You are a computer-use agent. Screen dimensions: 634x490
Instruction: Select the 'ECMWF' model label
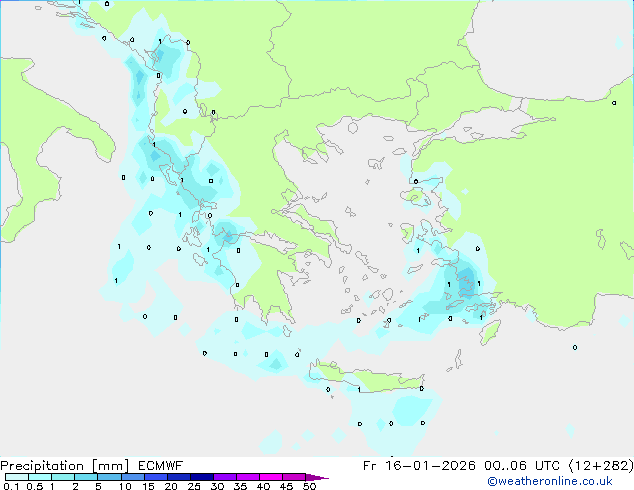[161, 466]
